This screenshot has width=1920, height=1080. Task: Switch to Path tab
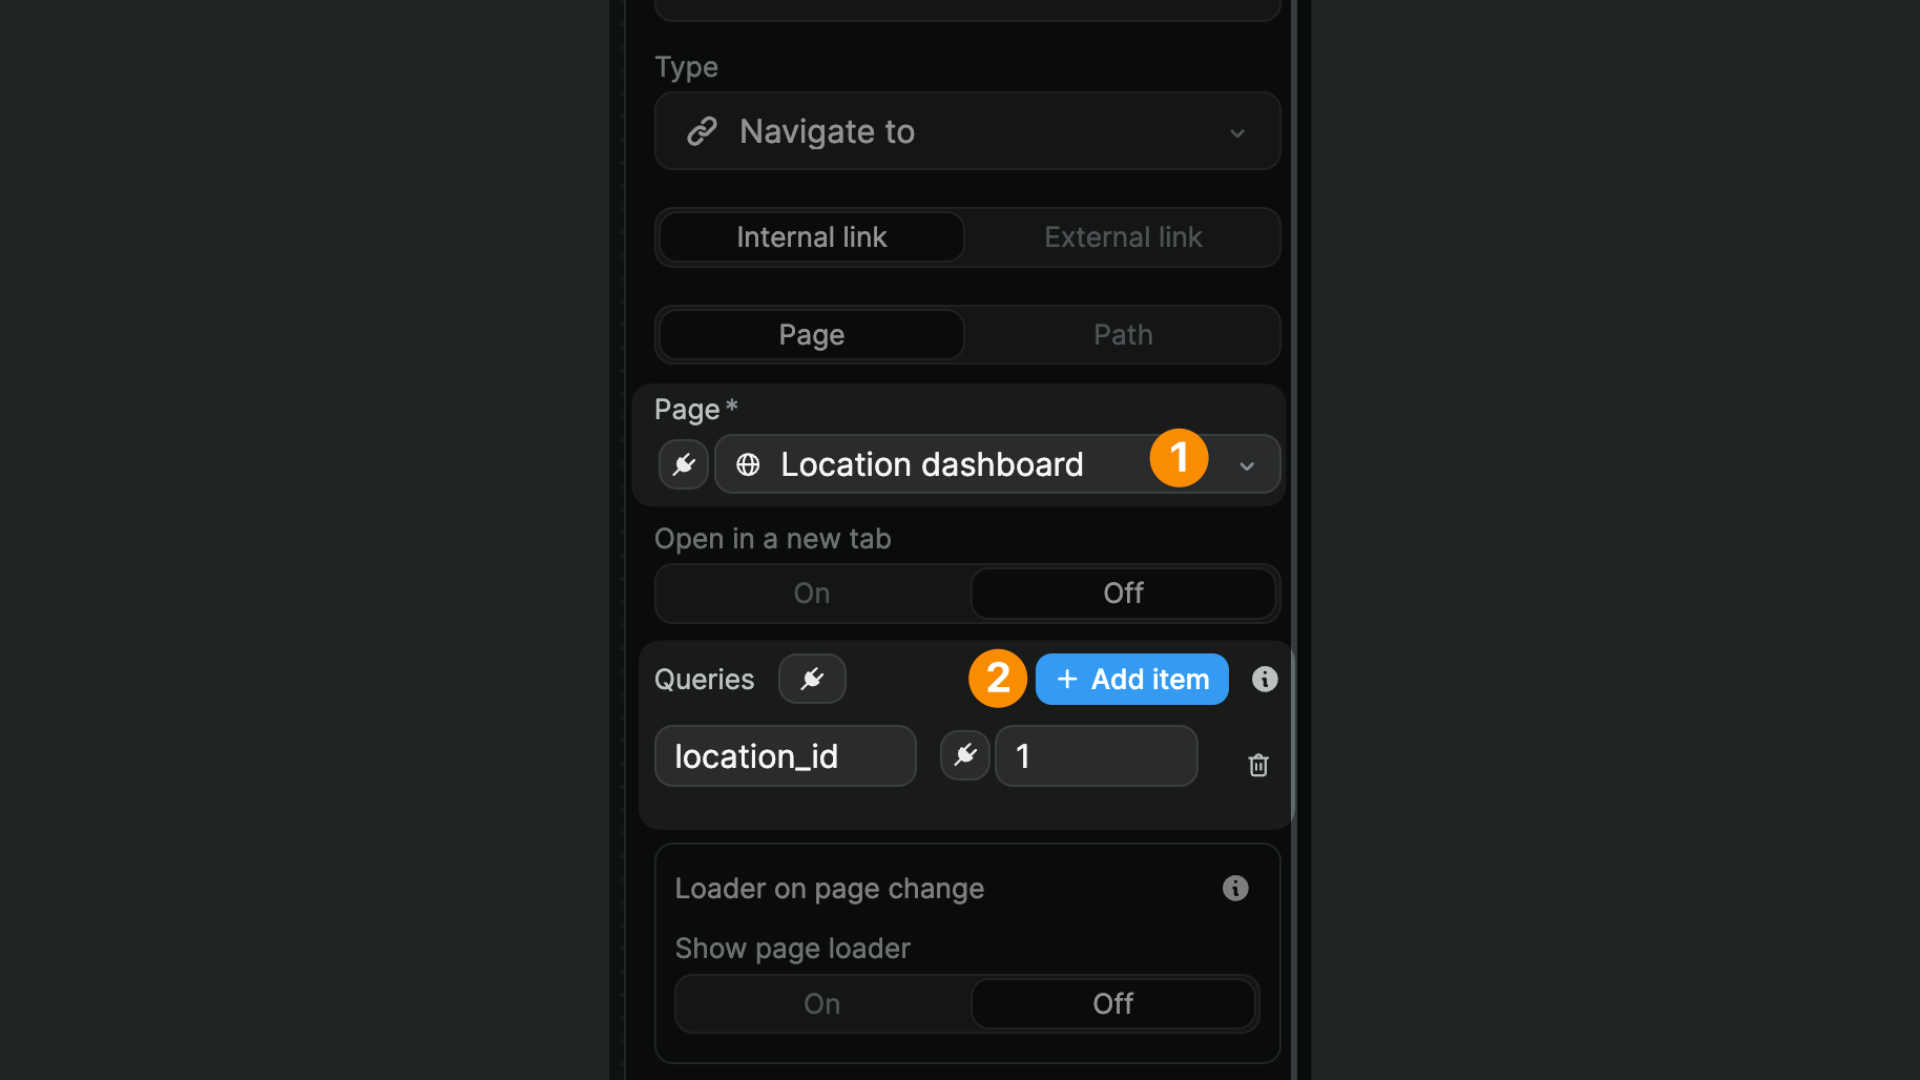(x=1124, y=334)
